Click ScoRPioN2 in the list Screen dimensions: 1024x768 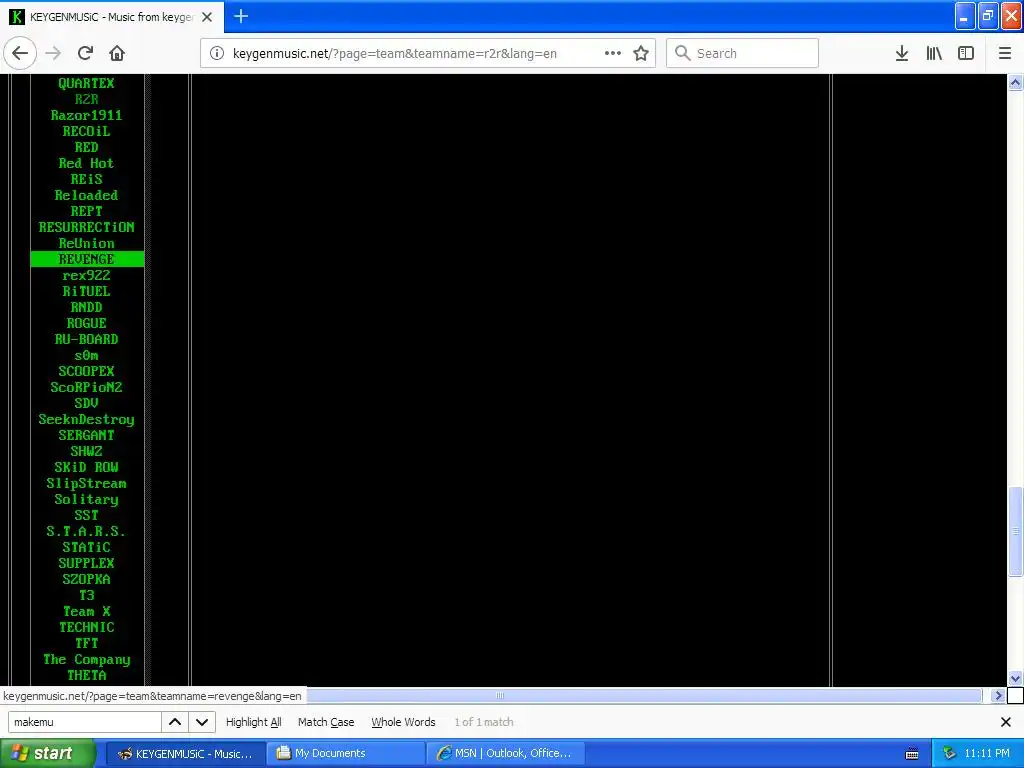coord(86,387)
